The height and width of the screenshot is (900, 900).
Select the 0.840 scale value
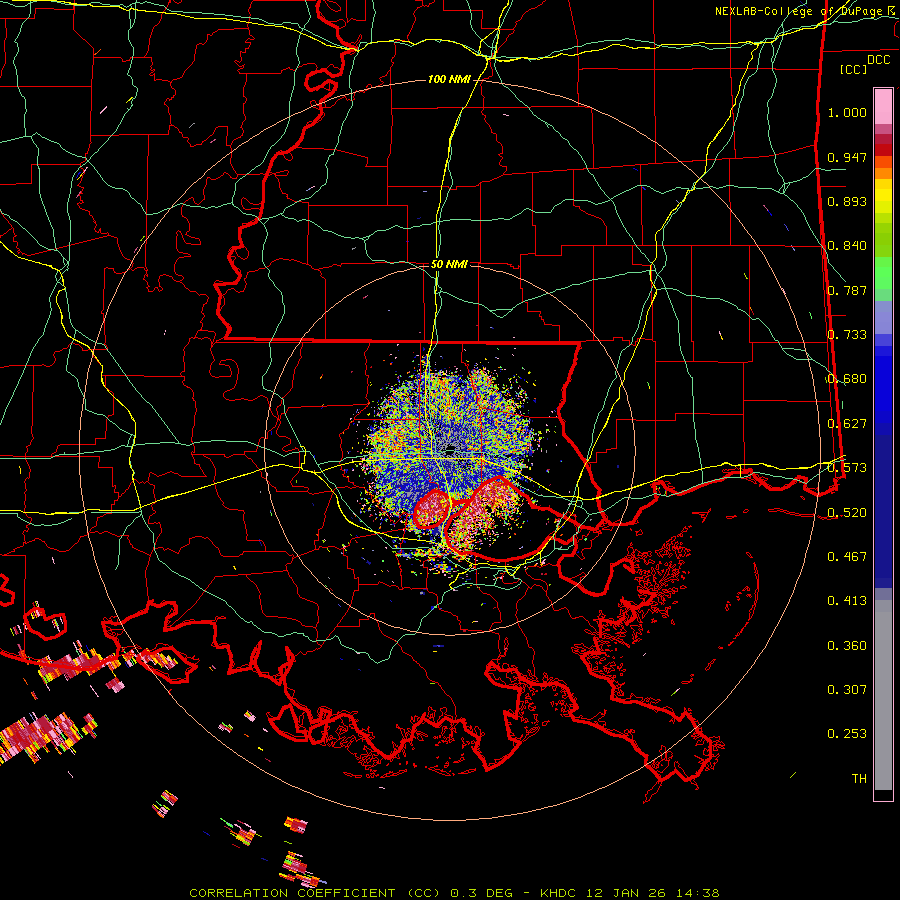pyautogui.click(x=847, y=246)
